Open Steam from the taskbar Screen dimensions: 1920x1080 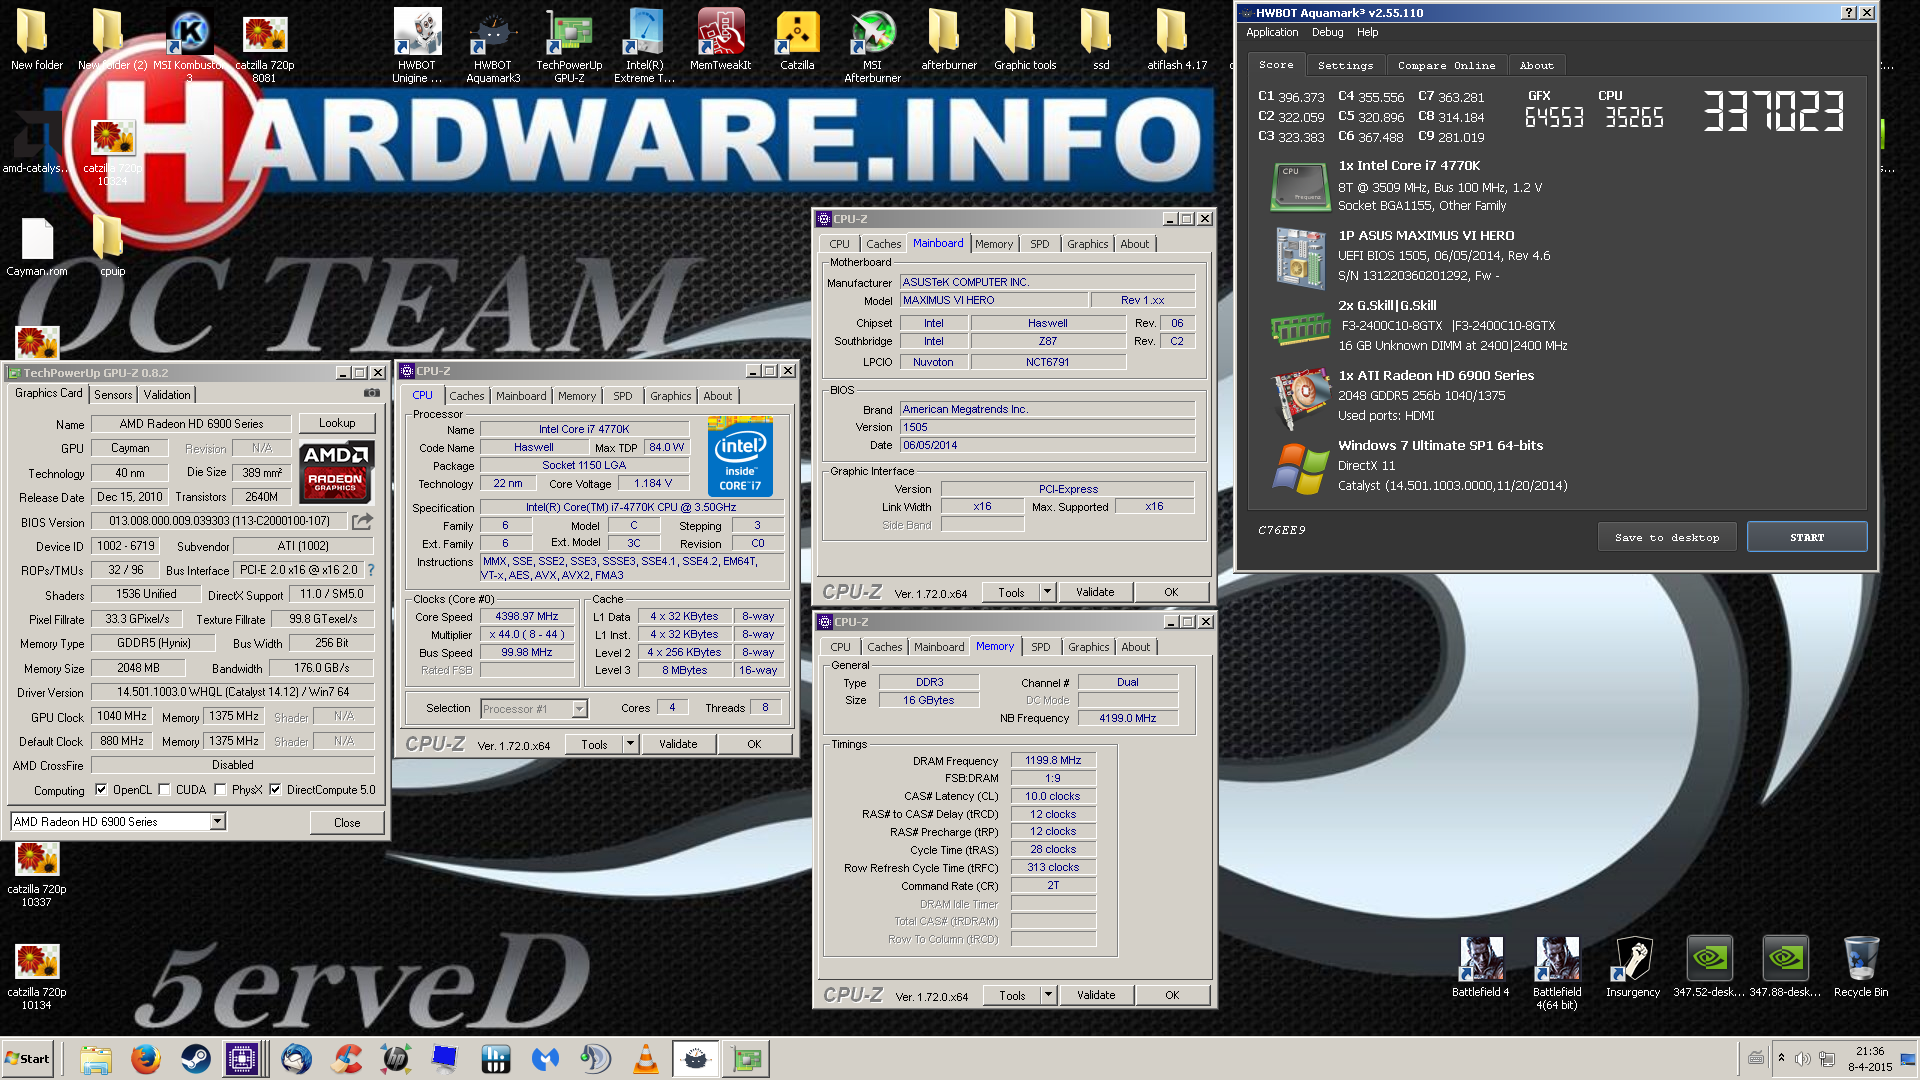pos(196,1059)
